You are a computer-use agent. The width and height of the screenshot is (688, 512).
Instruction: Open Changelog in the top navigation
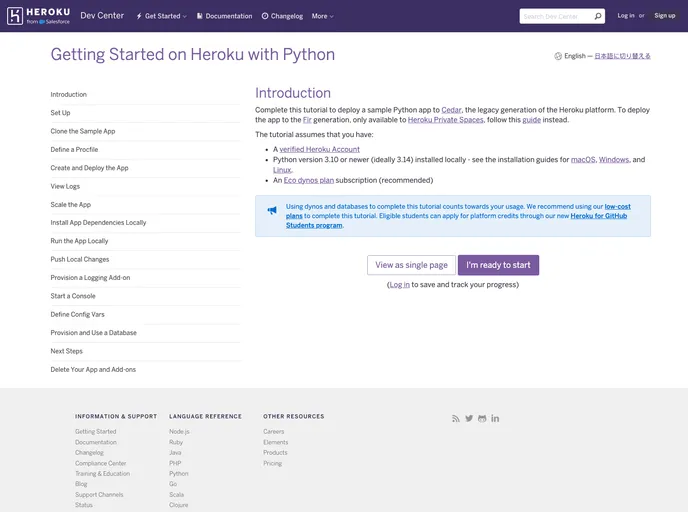[x=282, y=16]
